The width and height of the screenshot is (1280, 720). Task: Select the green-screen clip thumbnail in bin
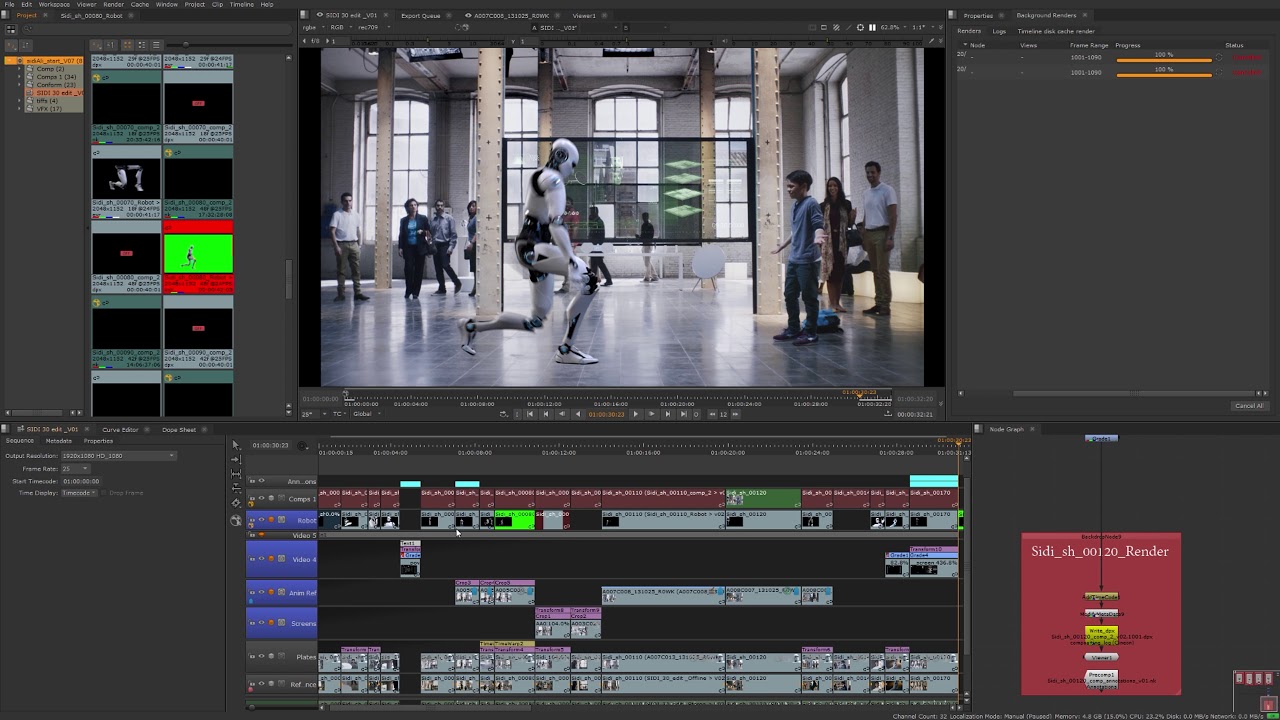tap(198, 254)
